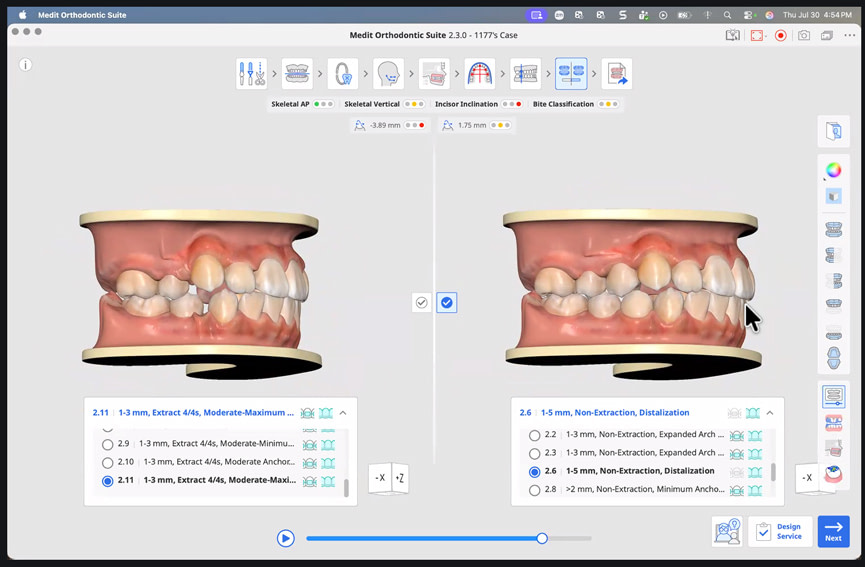The height and width of the screenshot is (567, 865).
Task: Open Control Center in the menu bar
Action: point(749,15)
